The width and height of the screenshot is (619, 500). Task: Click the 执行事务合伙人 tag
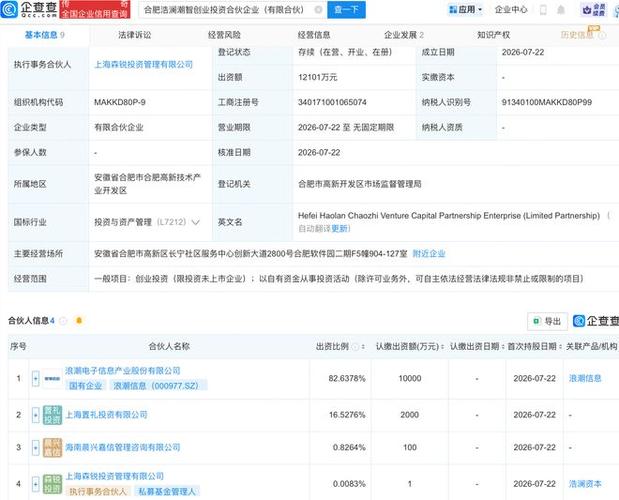click(x=98, y=492)
